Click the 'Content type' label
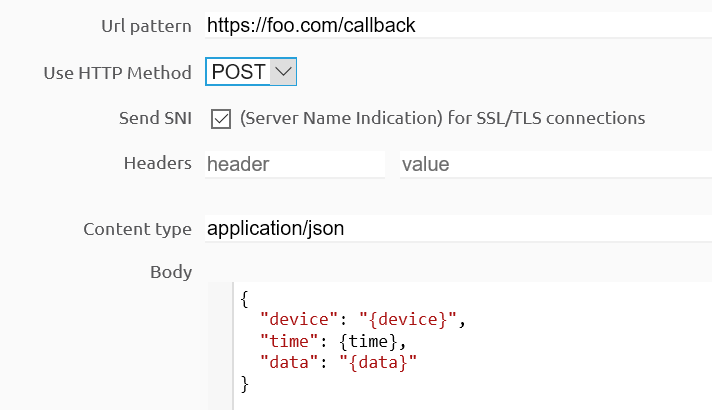The width and height of the screenshot is (712, 410). (137, 229)
